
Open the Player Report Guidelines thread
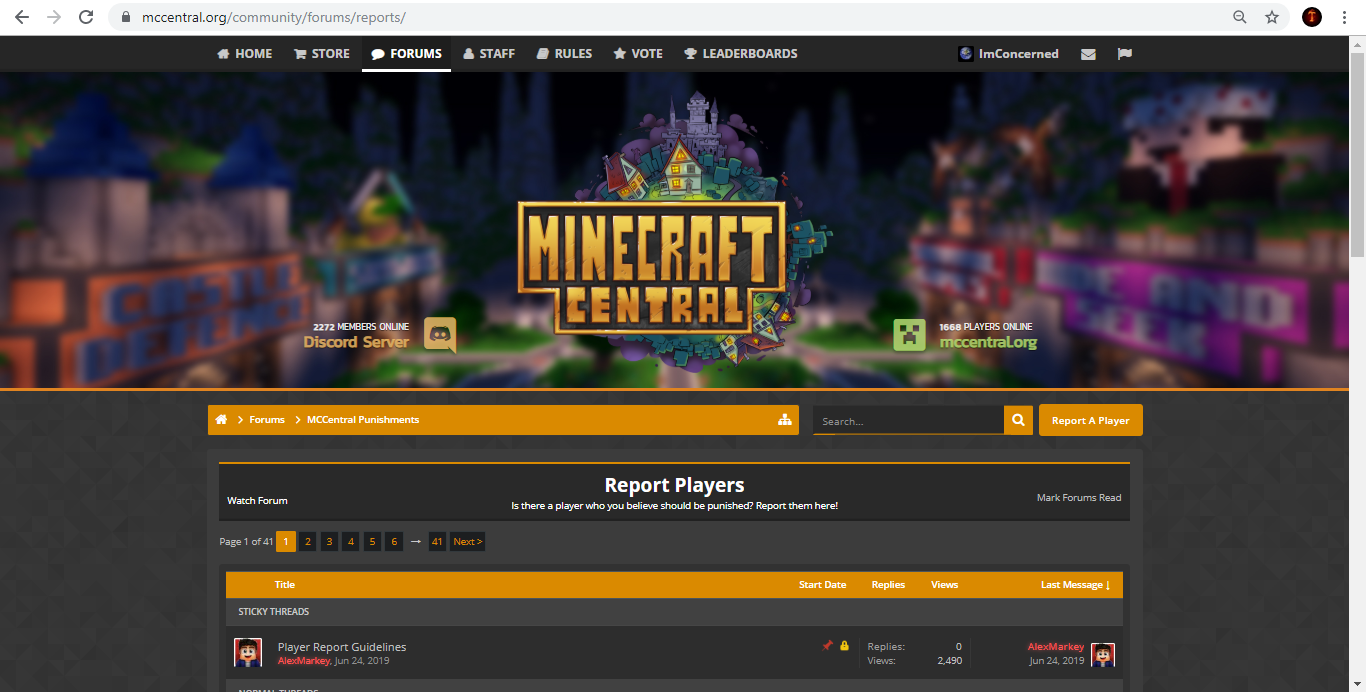click(342, 647)
